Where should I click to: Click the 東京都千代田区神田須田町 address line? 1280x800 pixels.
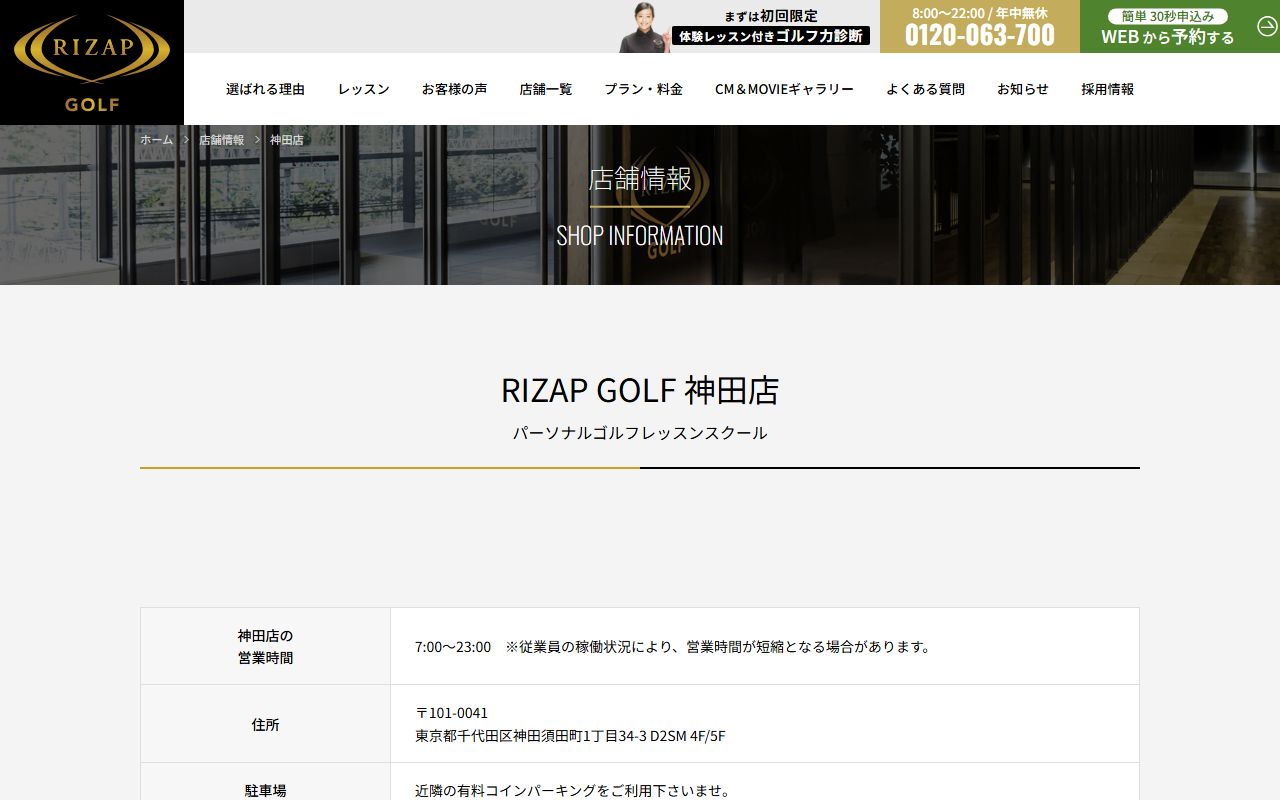570,736
